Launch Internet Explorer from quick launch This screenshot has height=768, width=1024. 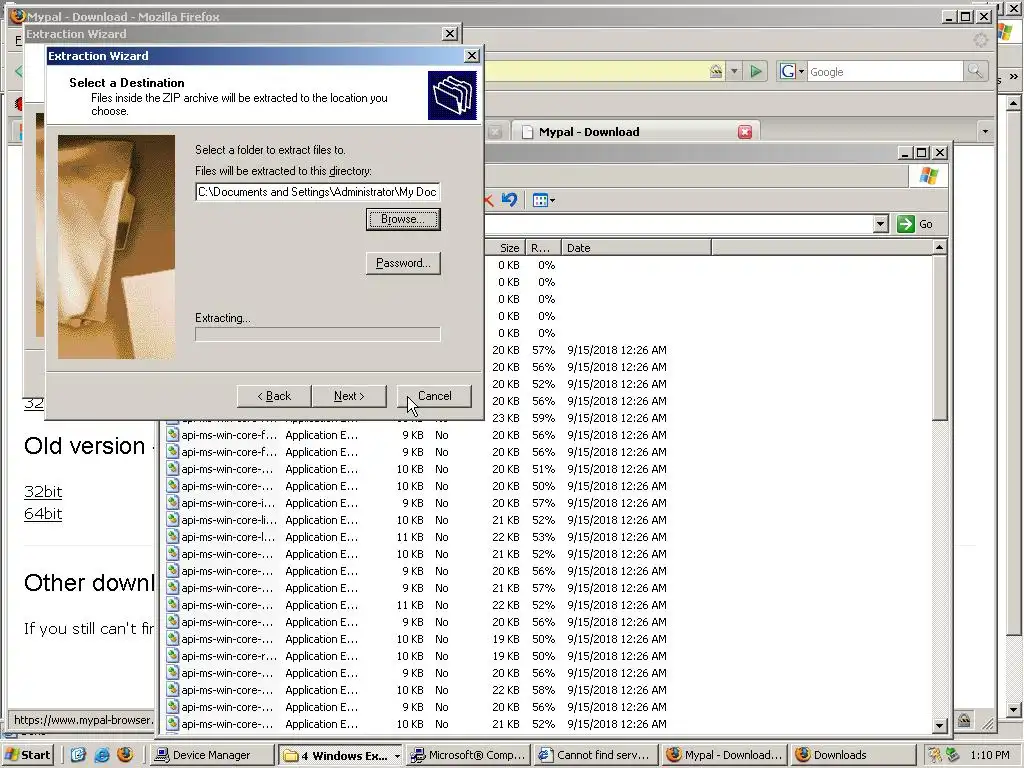point(101,755)
